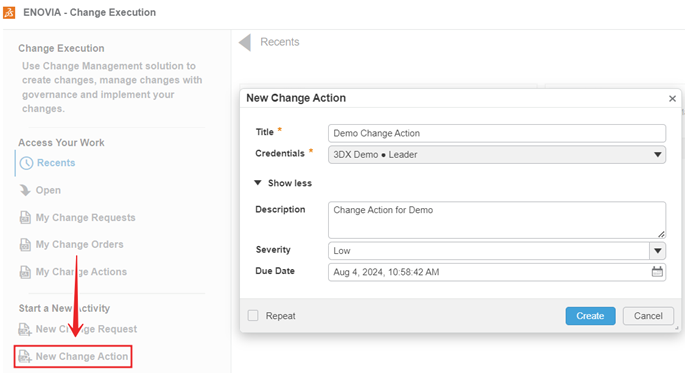The width and height of the screenshot is (685, 373).
Task: Collapse the Show less section
Action: 283,183
